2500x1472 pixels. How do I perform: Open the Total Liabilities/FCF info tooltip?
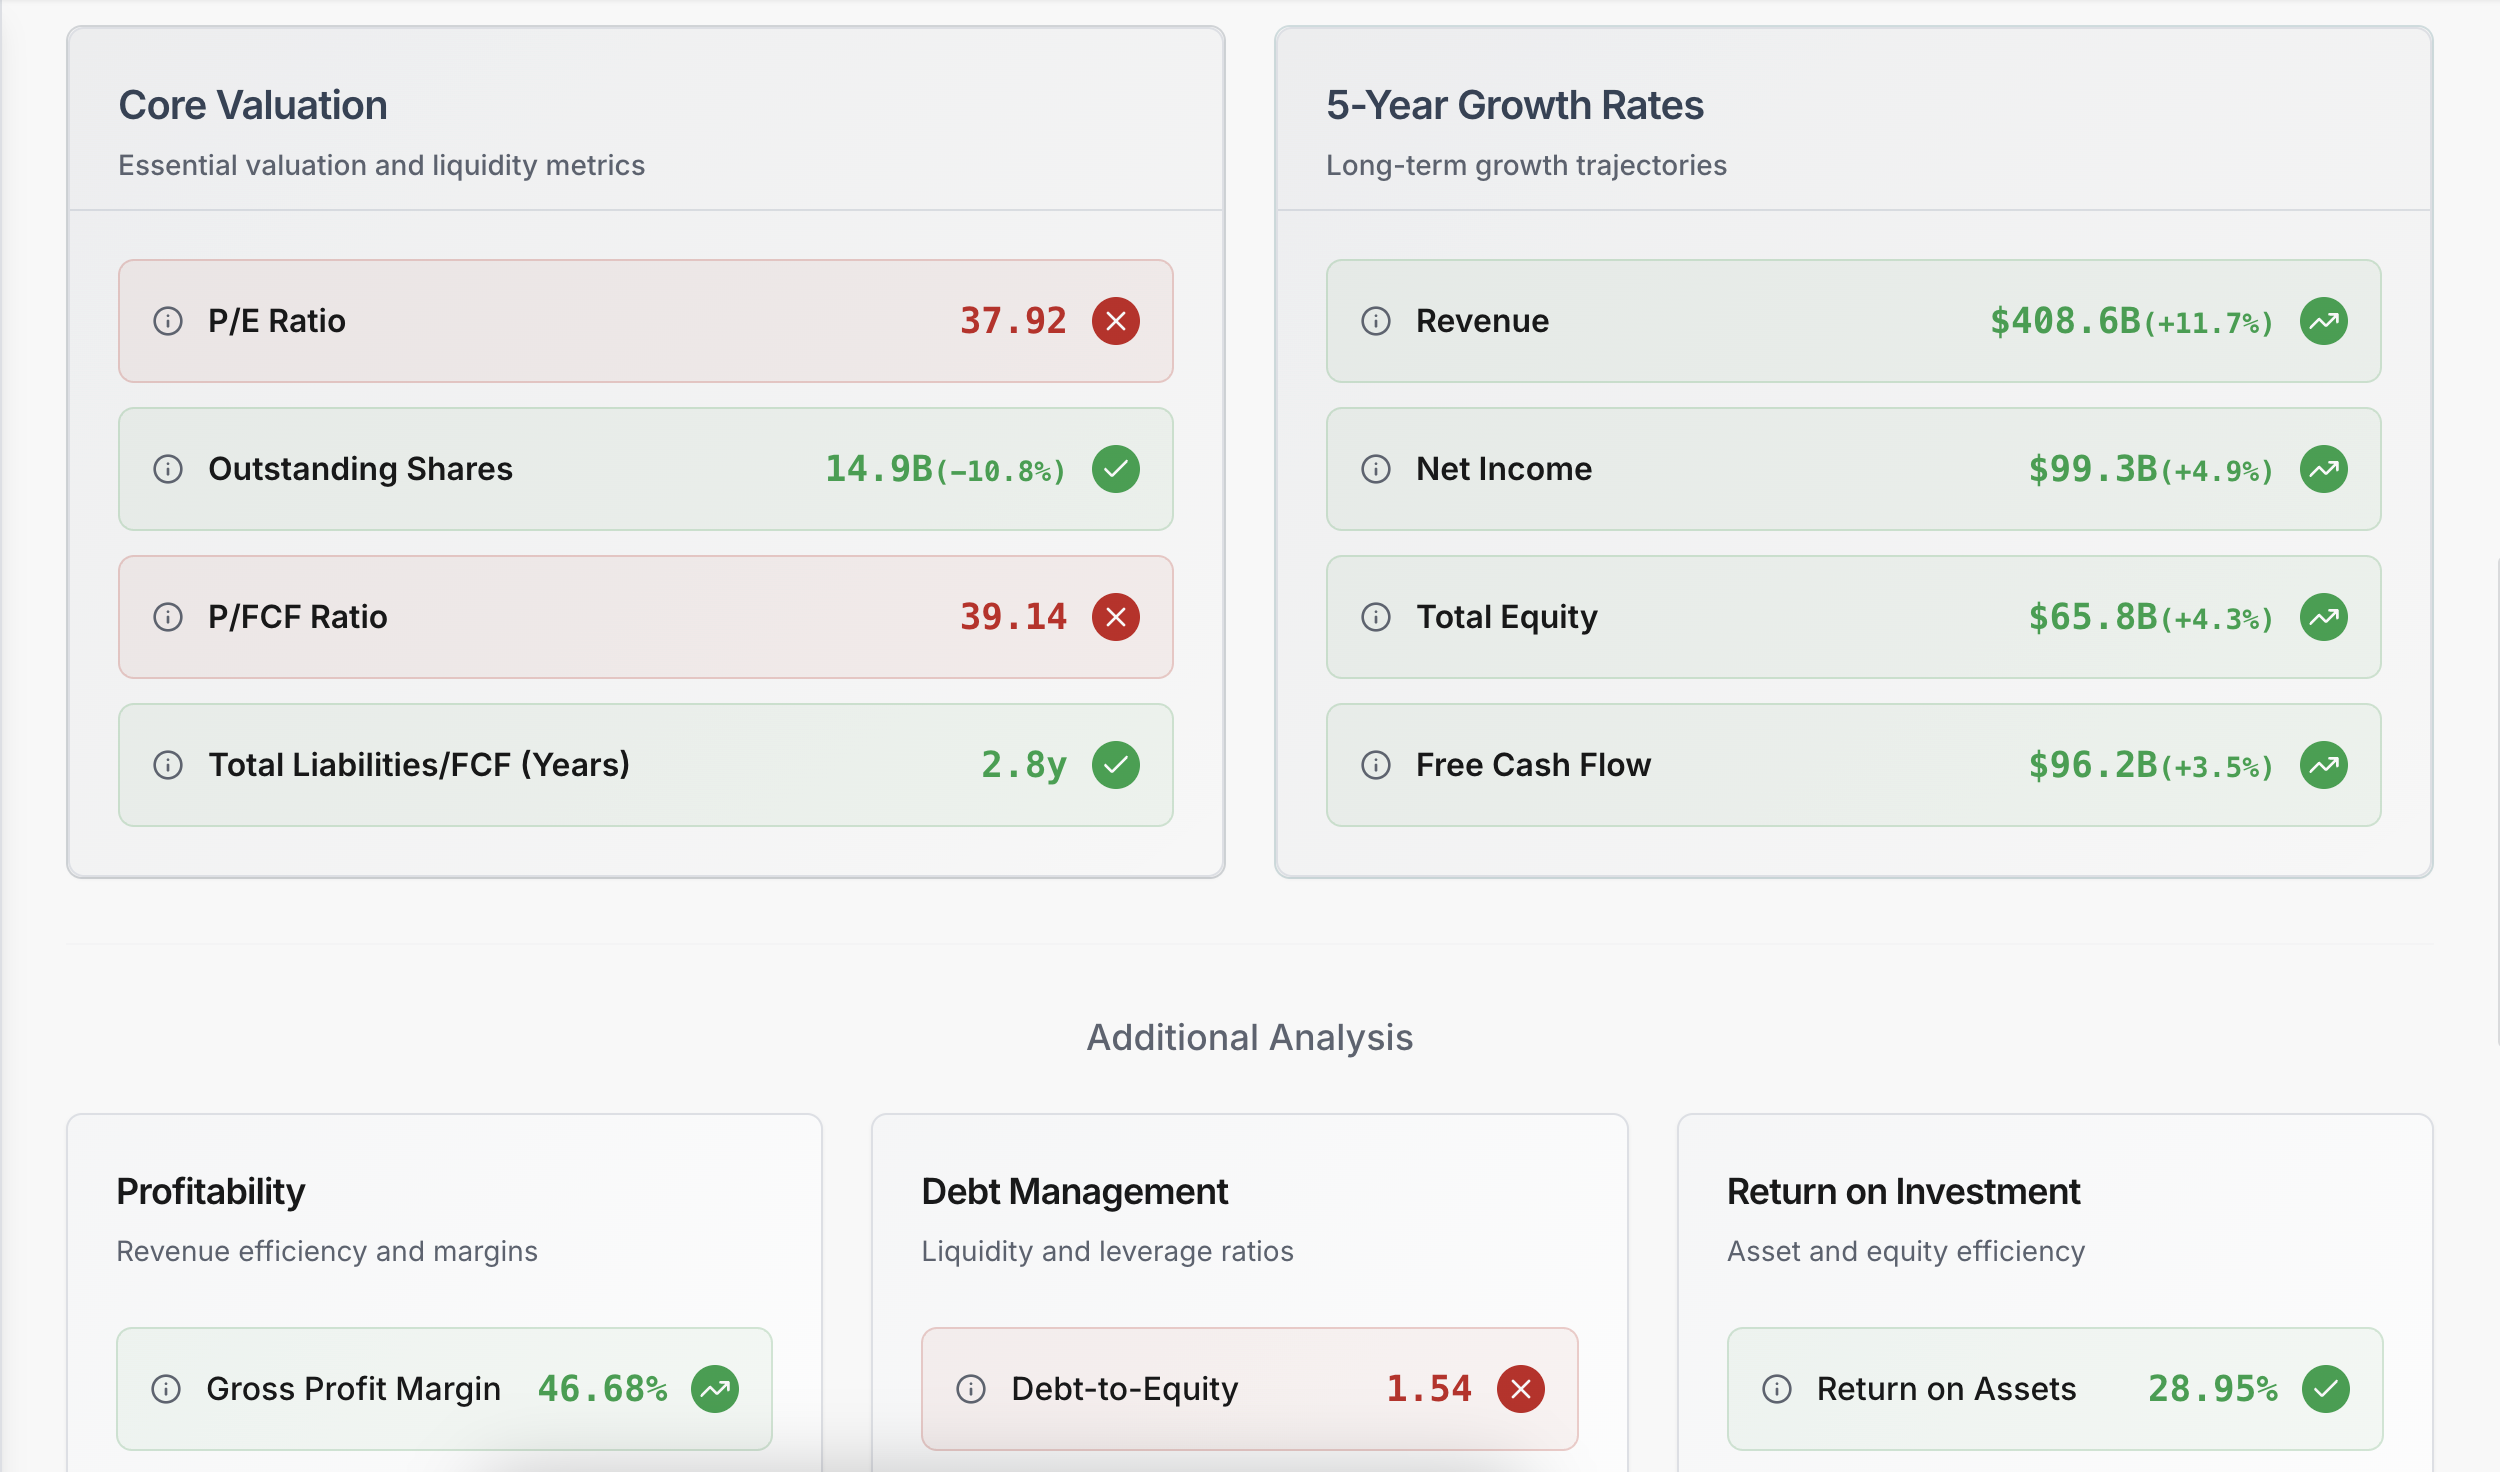pos(167,765)
